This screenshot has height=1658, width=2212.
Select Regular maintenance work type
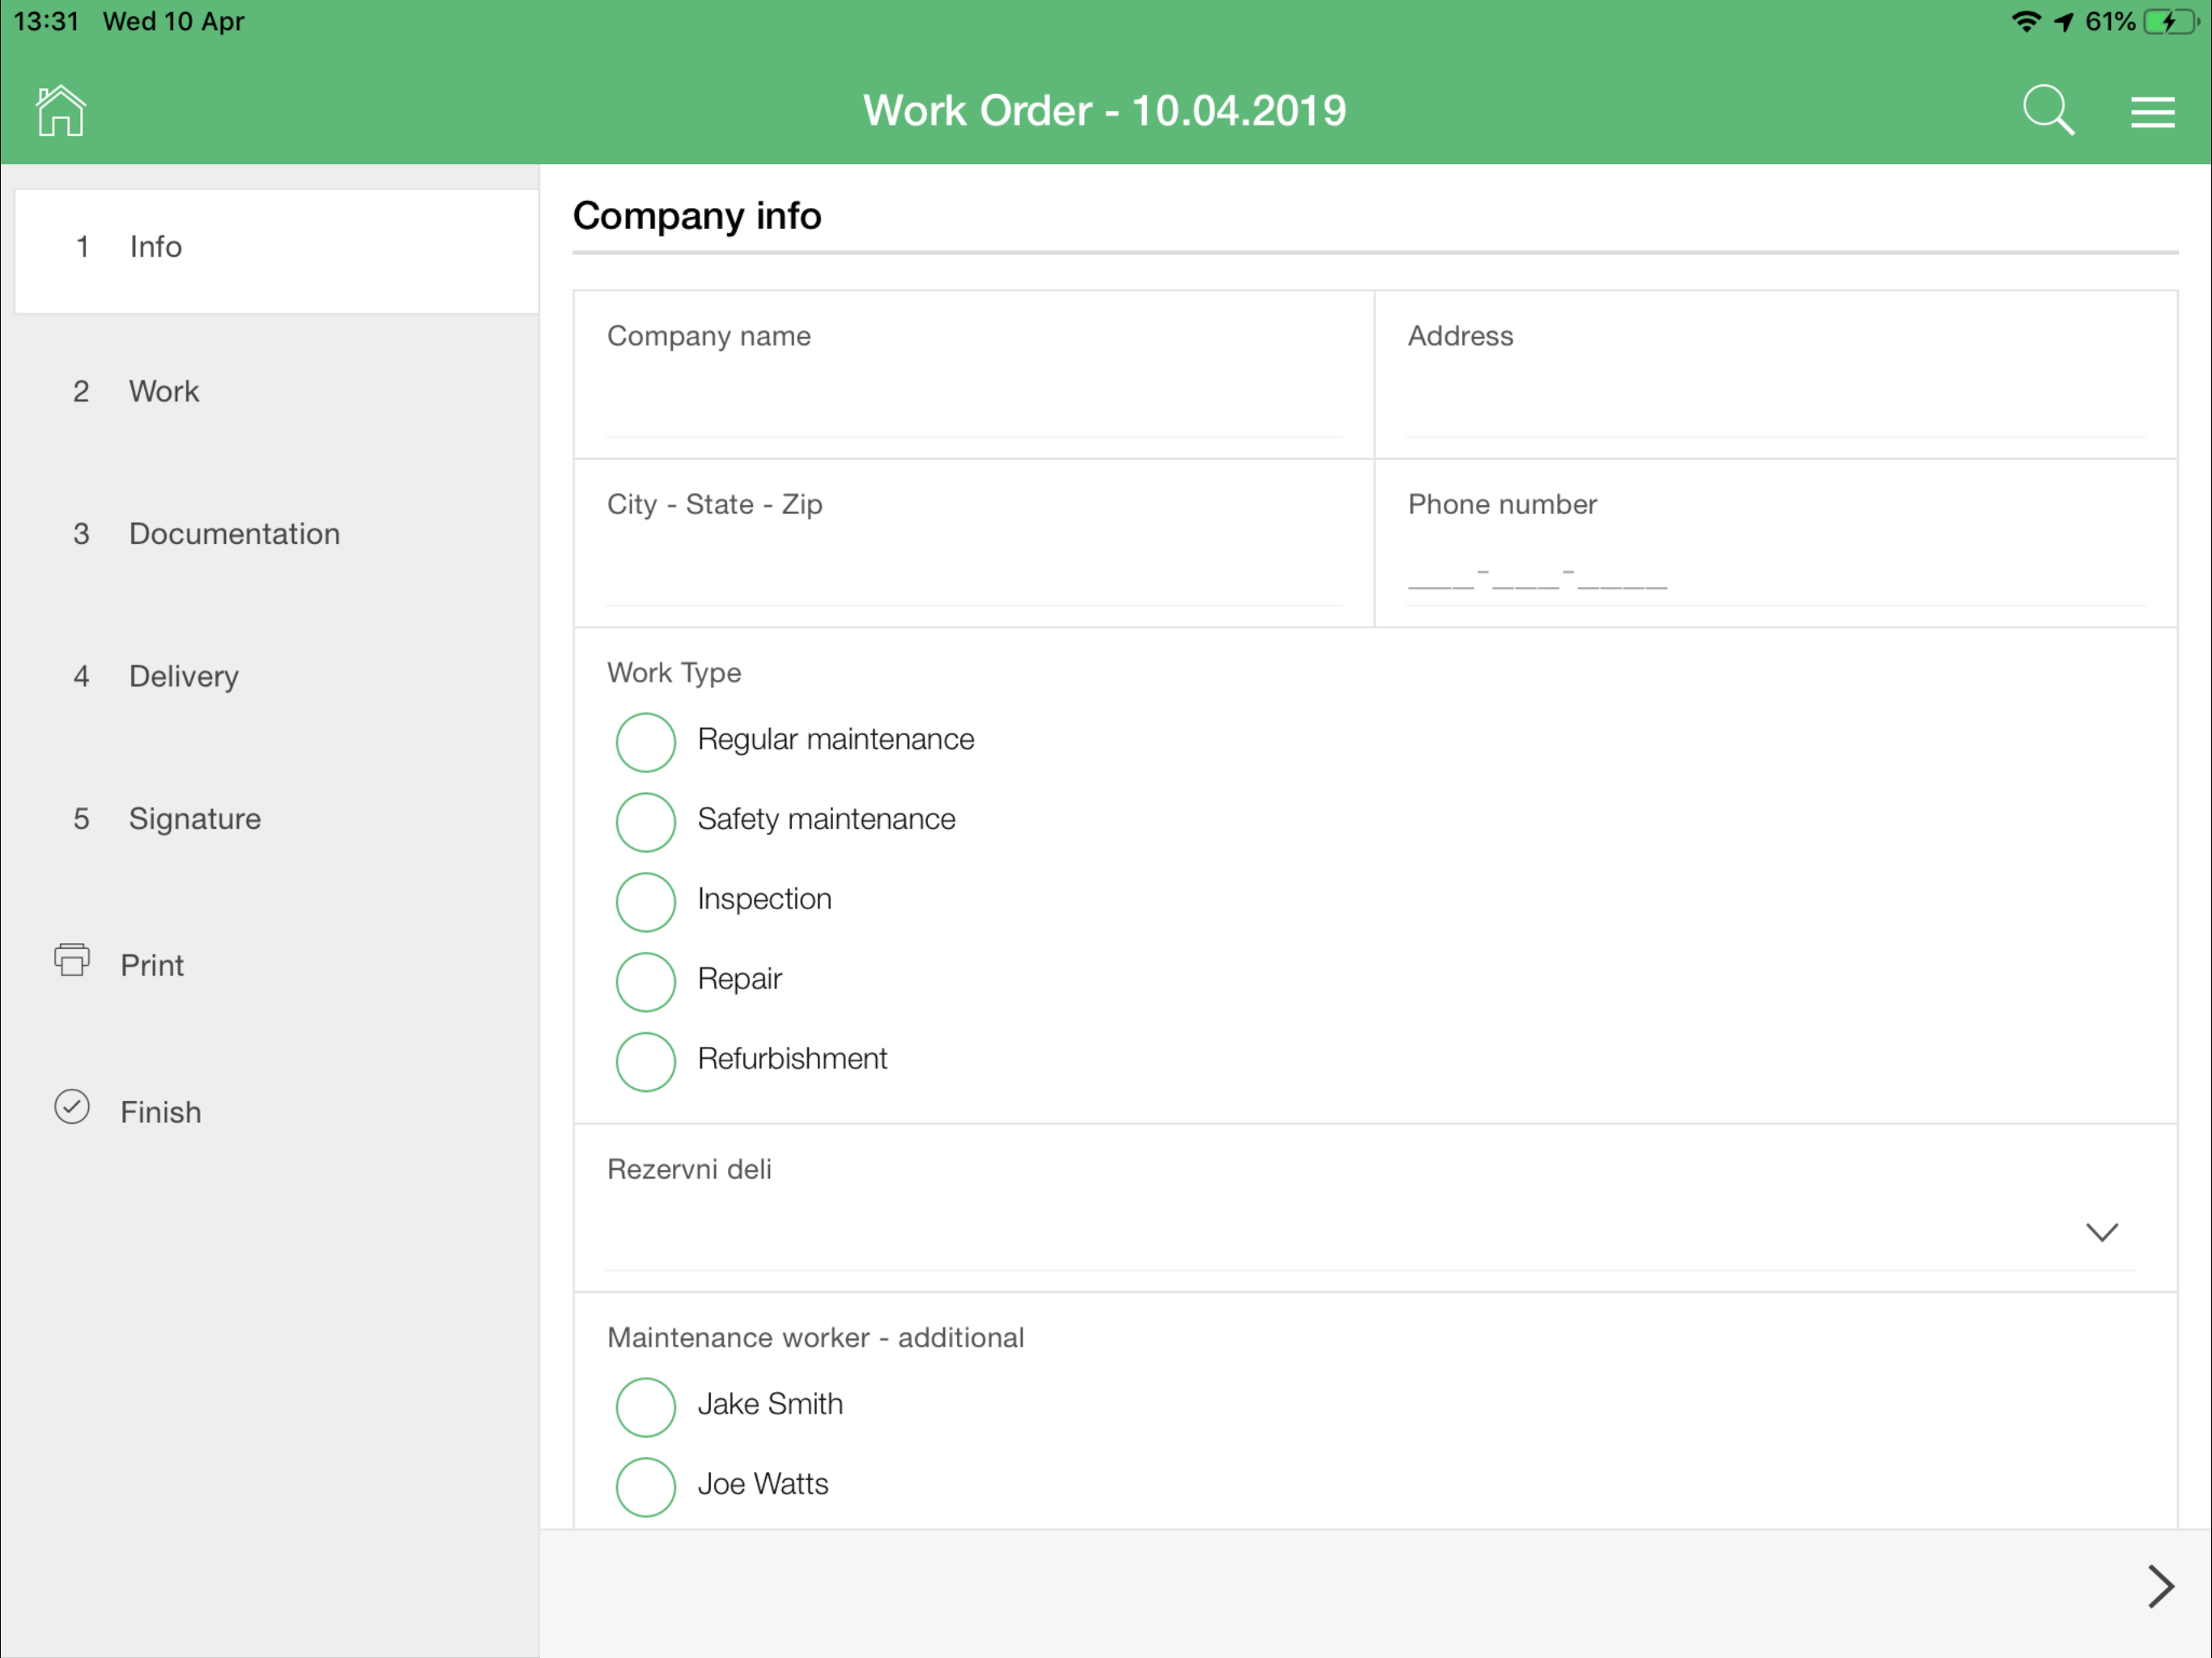tap(645, 742)
